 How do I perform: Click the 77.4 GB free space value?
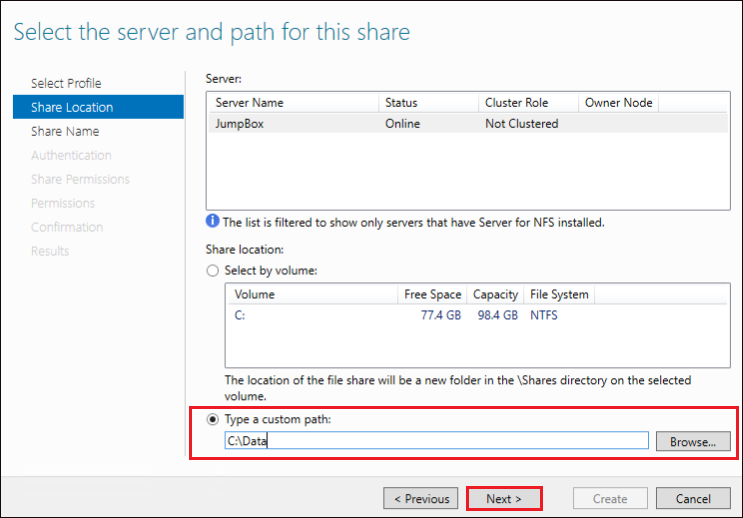click(441, 315)
